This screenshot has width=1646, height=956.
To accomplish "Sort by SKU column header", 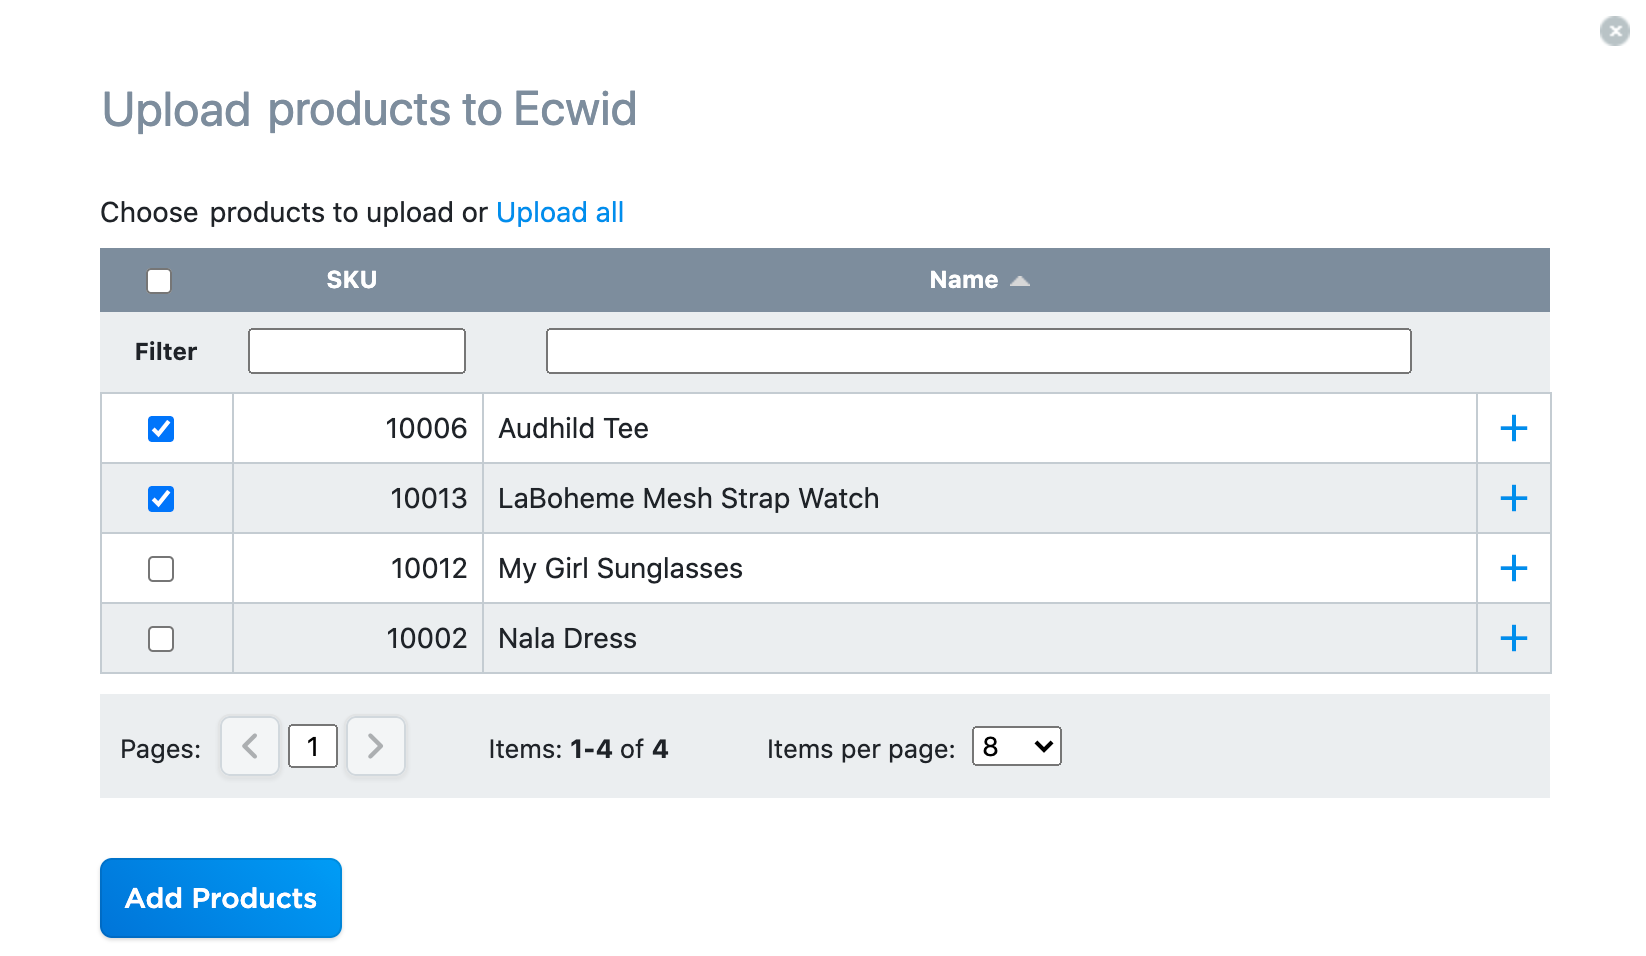I will [351, 280].
